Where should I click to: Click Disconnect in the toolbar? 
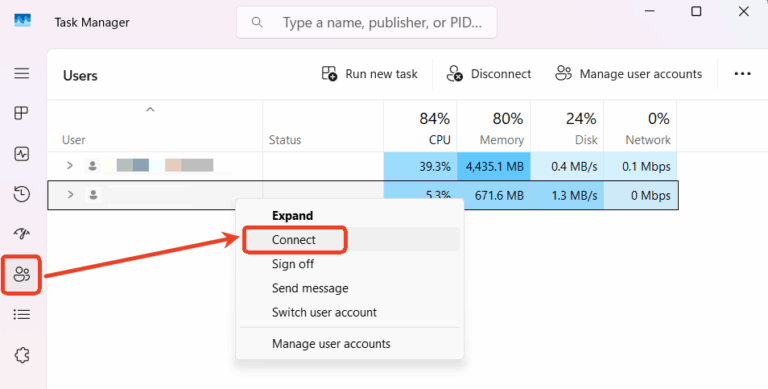tap(488, 74)
